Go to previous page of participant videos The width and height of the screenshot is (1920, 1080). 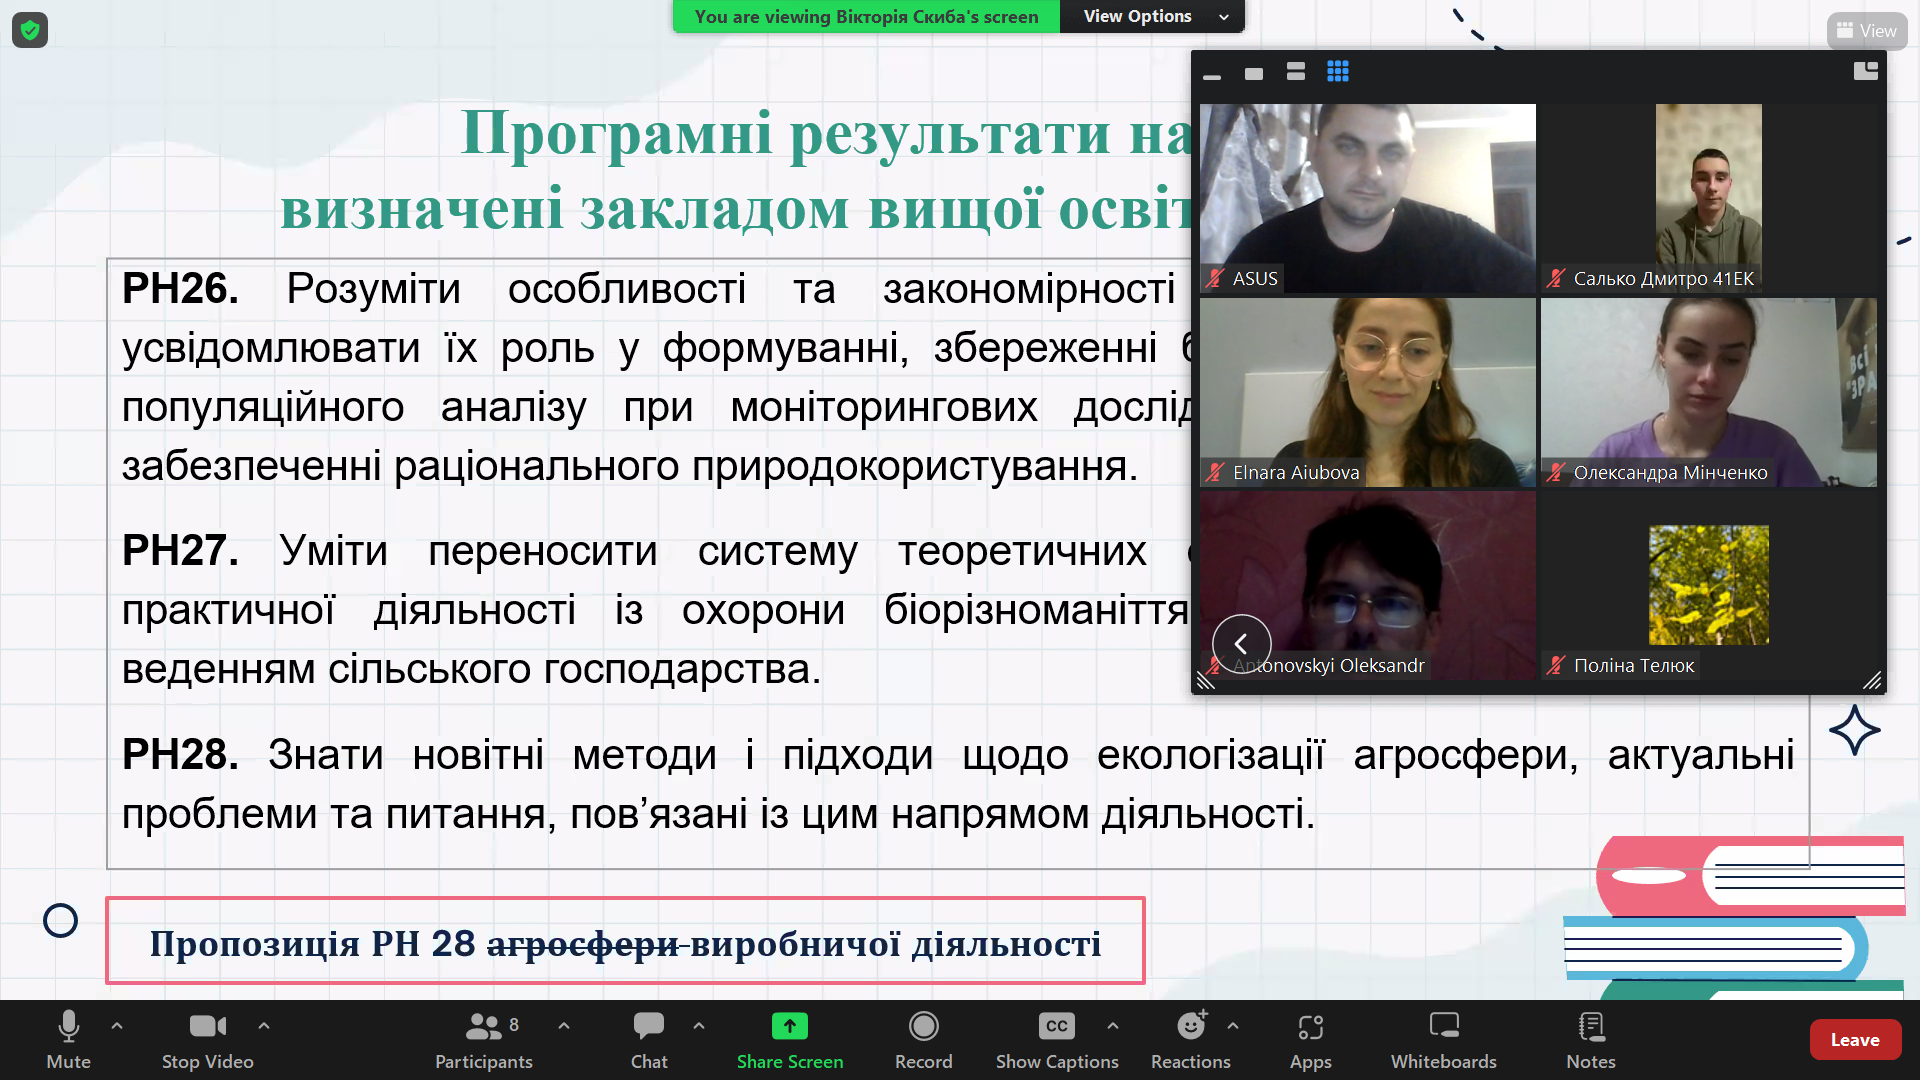(x=1242, y=644)
